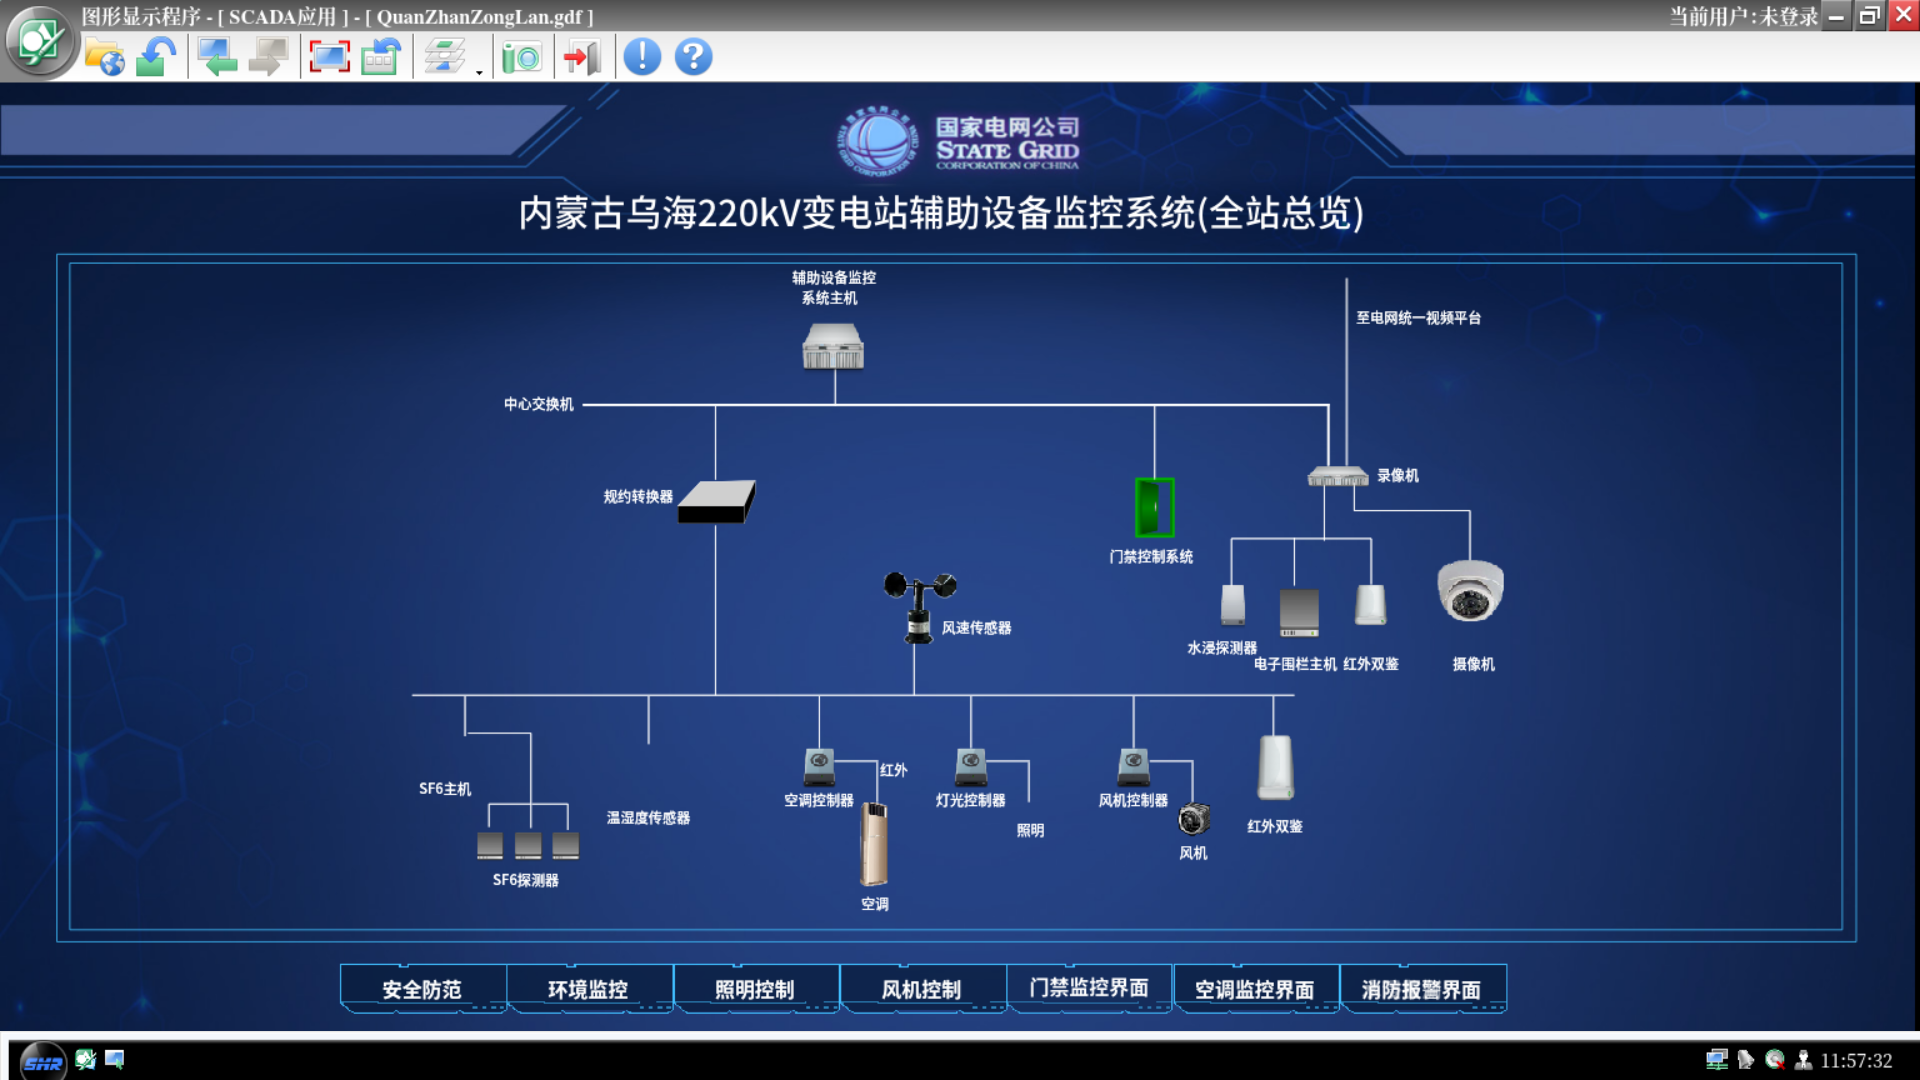Open help with the question mark icon

tap(693, 57)
